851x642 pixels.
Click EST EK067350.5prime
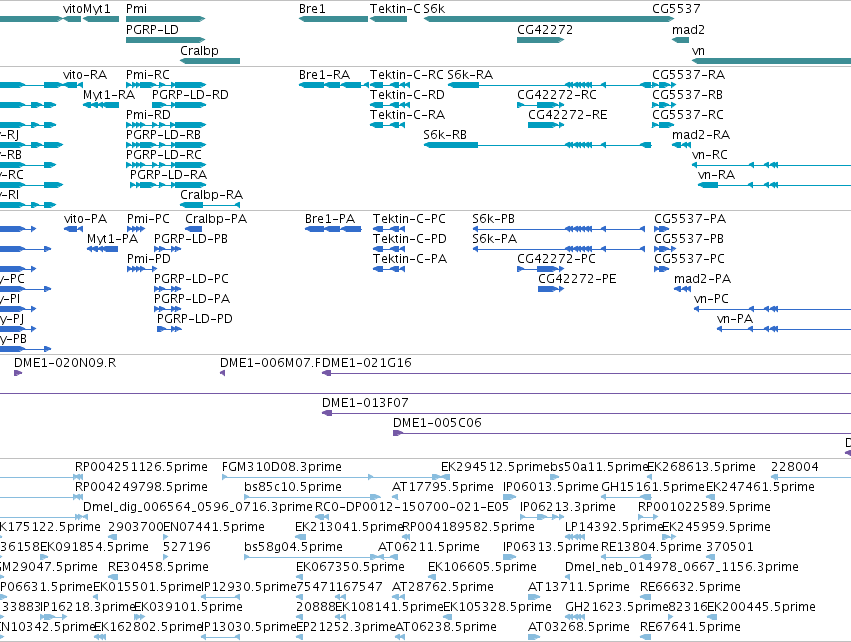350,567
